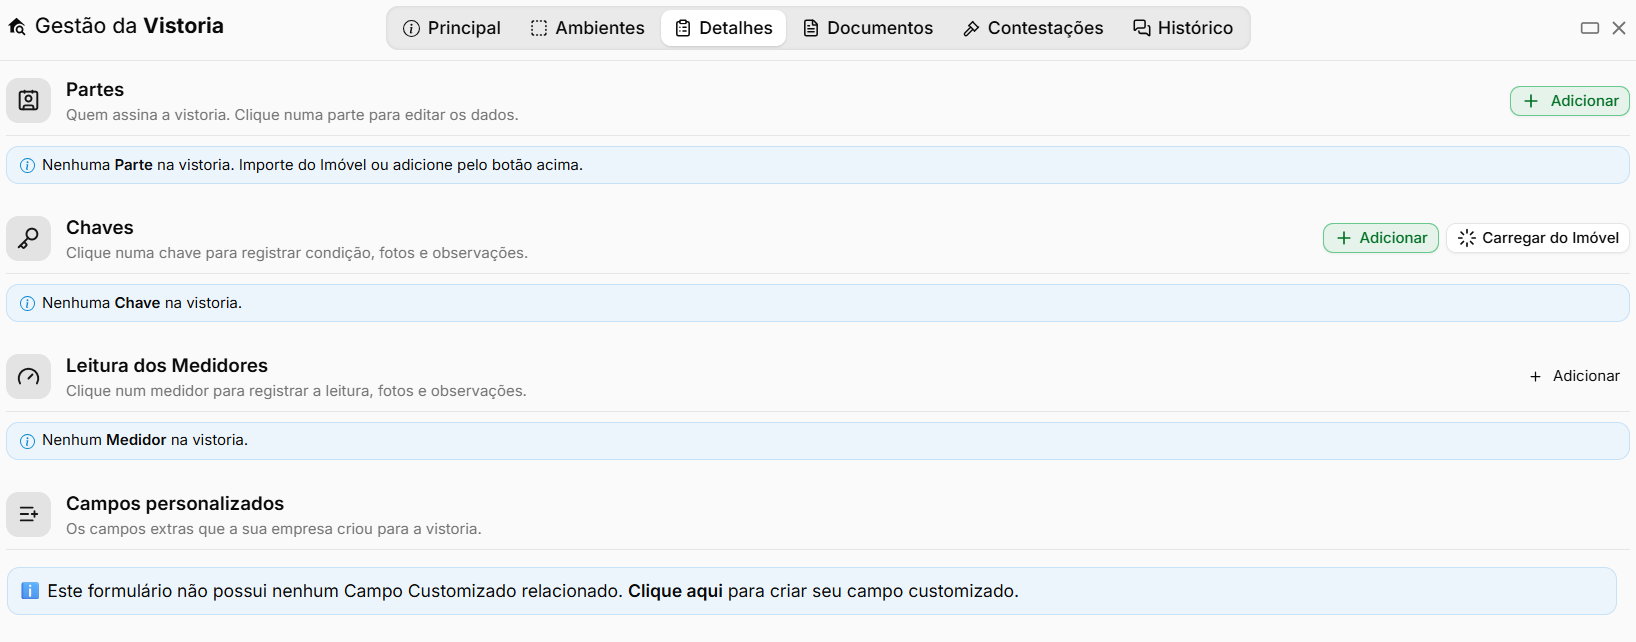Add a new Chave with Adicionar

point(1381,238)
